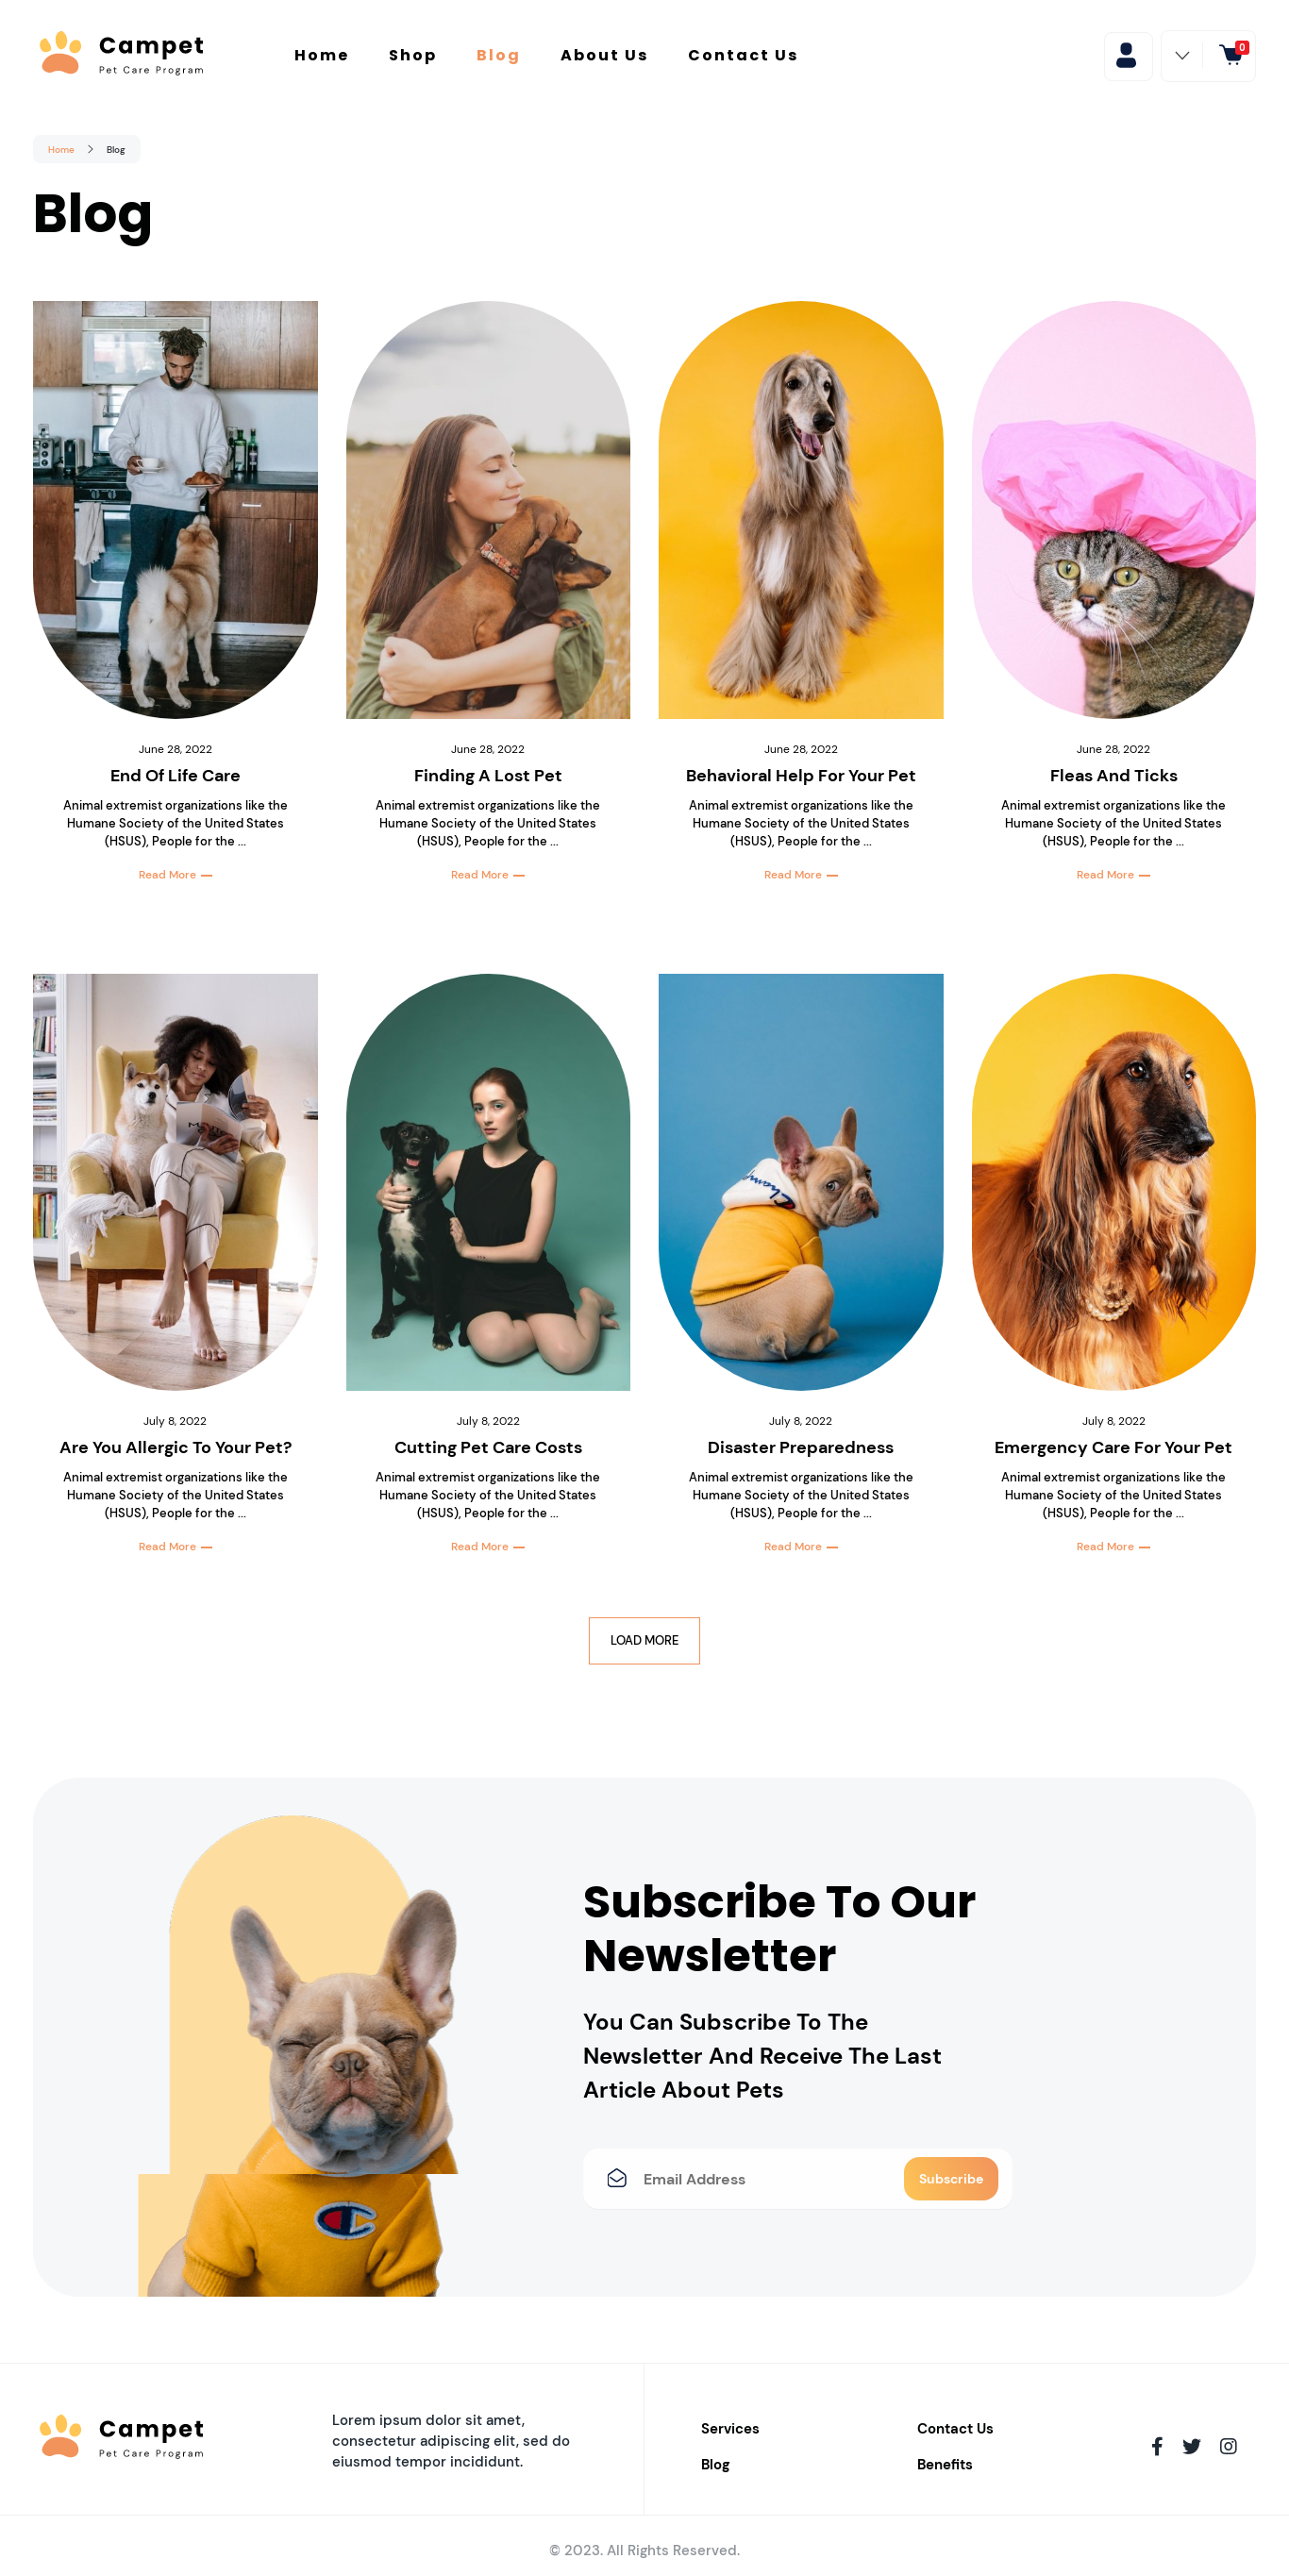Focus the Email Address input field
1289x2576 pixels.
point(765,2178)
